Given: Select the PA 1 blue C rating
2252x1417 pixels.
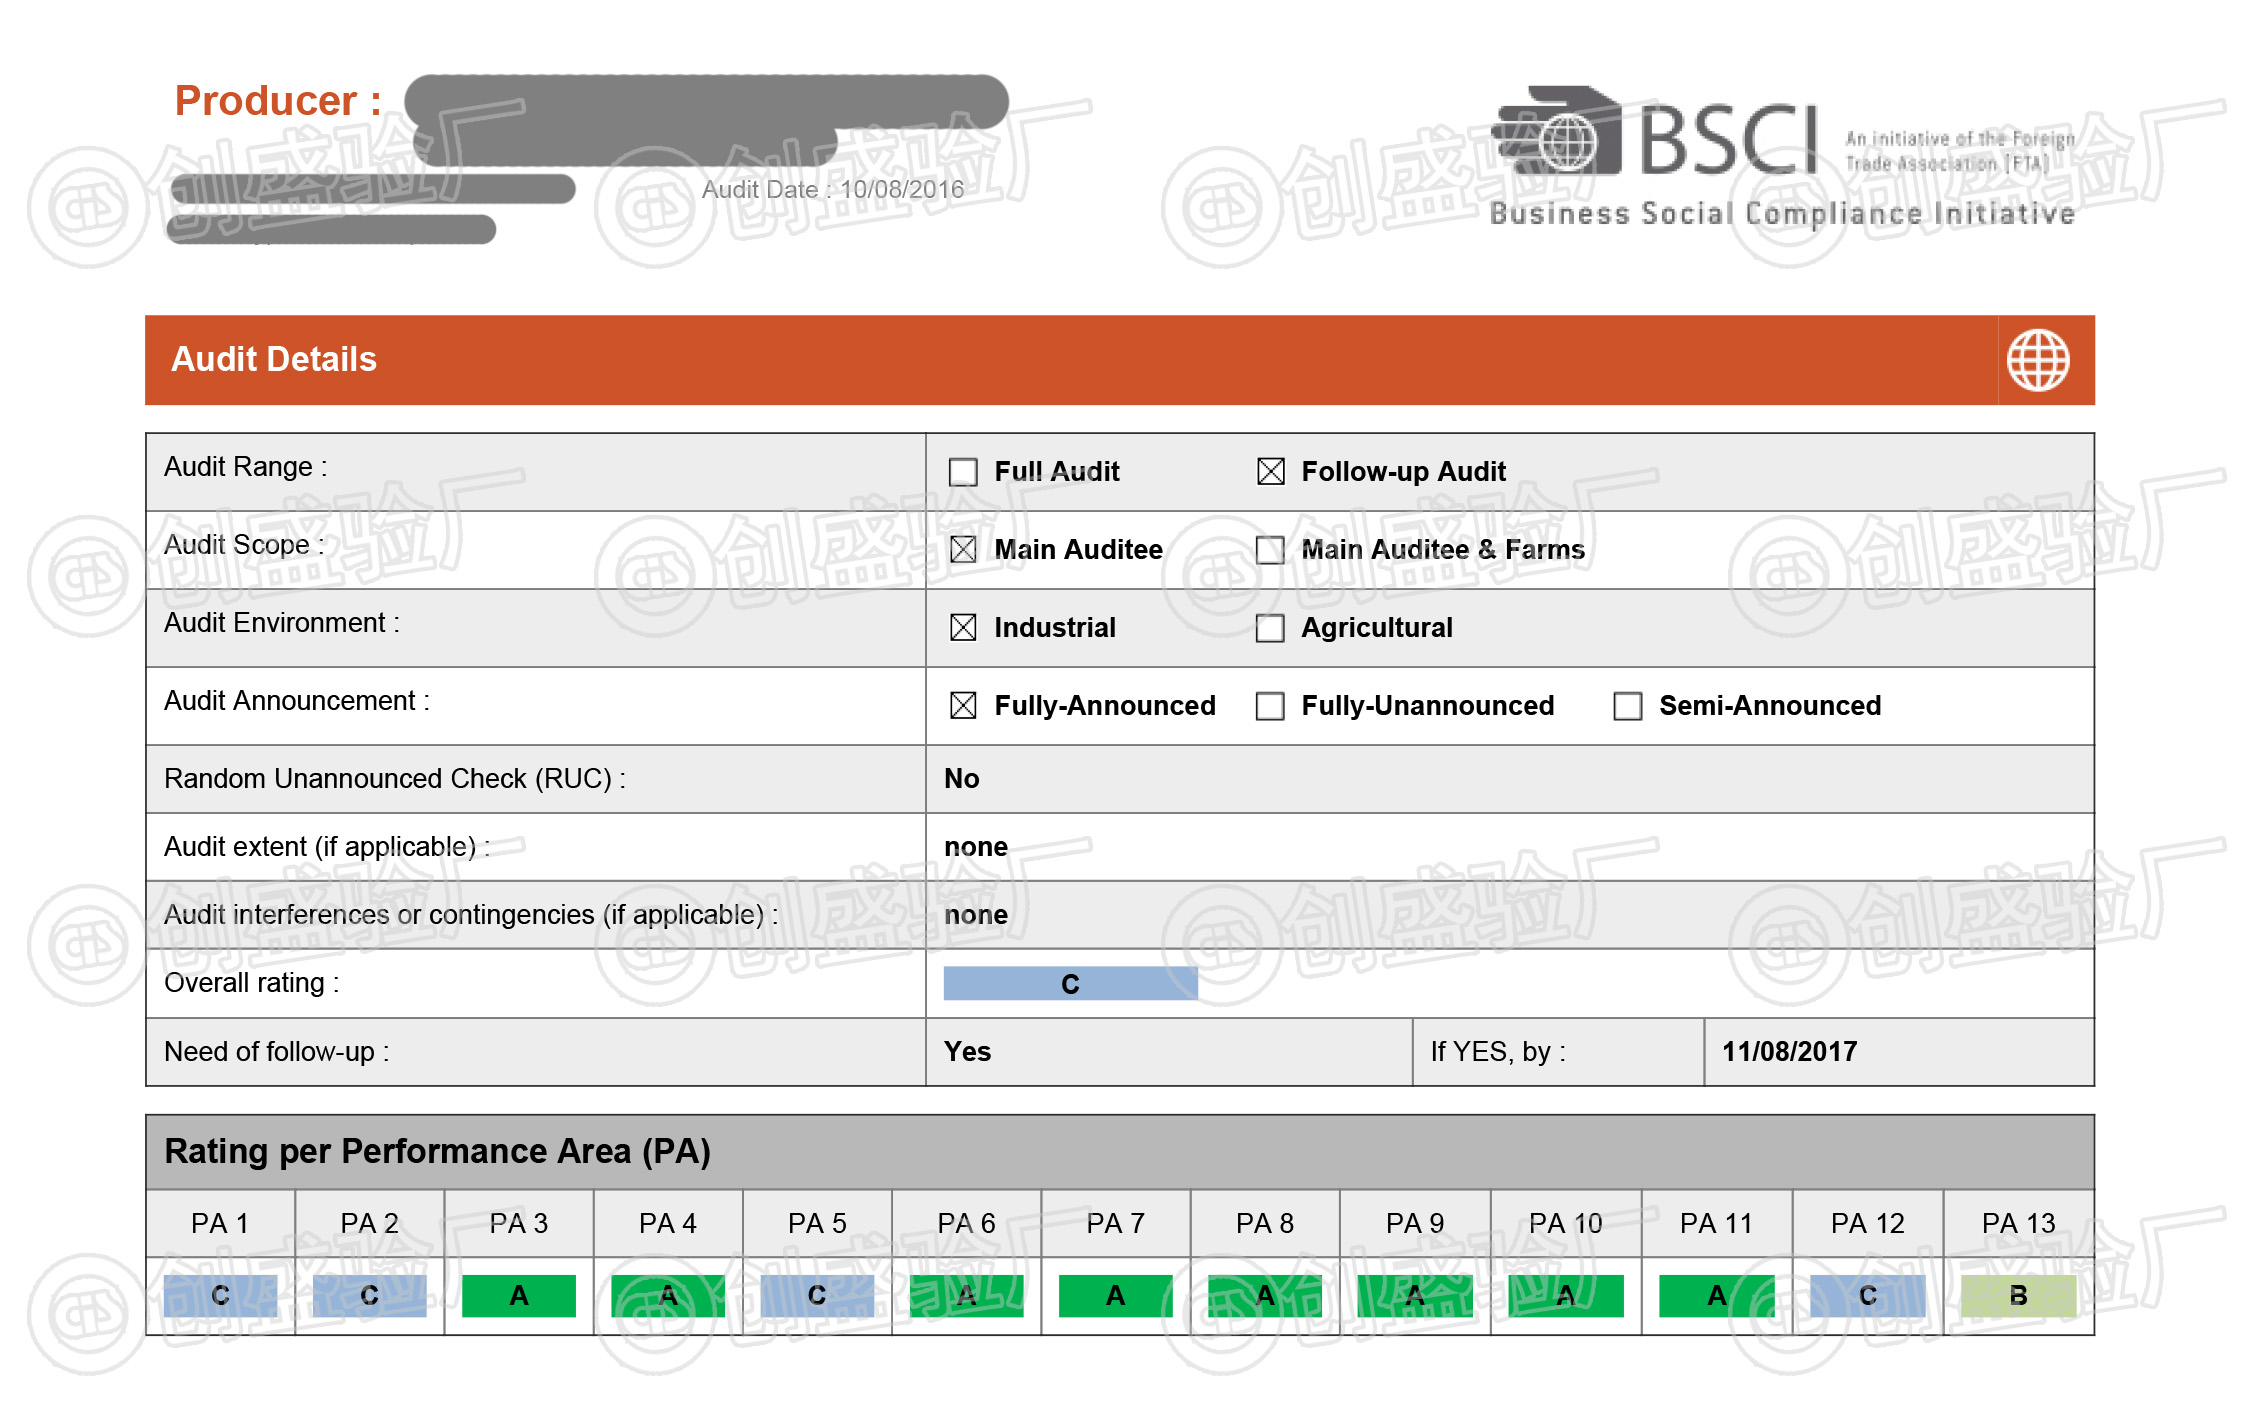Looking at the screenshot, I should pyautogui.click(x=220, y=1296).
